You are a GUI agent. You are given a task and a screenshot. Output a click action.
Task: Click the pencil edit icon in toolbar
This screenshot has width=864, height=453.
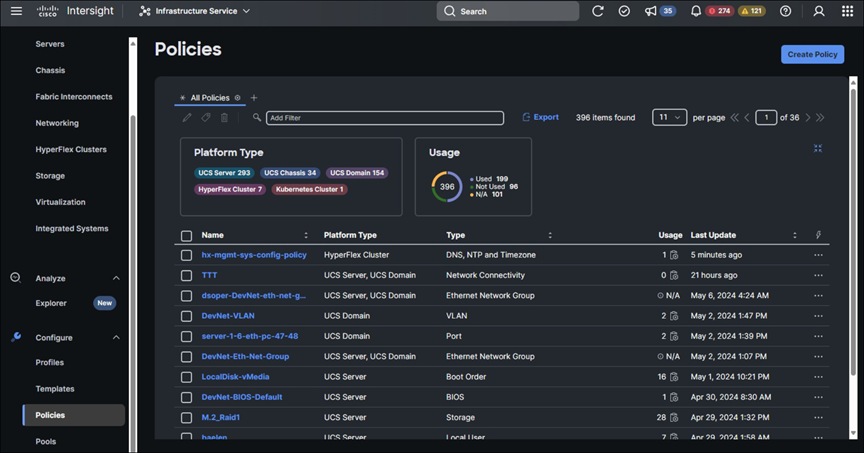187,117
